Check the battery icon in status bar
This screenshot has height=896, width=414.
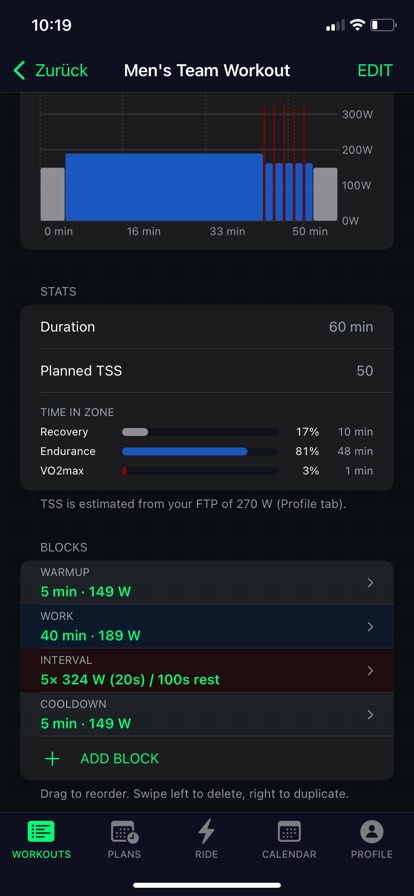[x=383, y=25]
